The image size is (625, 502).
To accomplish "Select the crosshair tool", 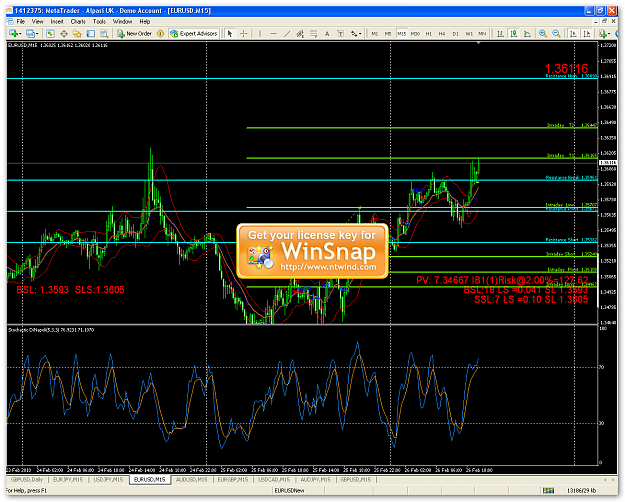I will pos(244,34).
